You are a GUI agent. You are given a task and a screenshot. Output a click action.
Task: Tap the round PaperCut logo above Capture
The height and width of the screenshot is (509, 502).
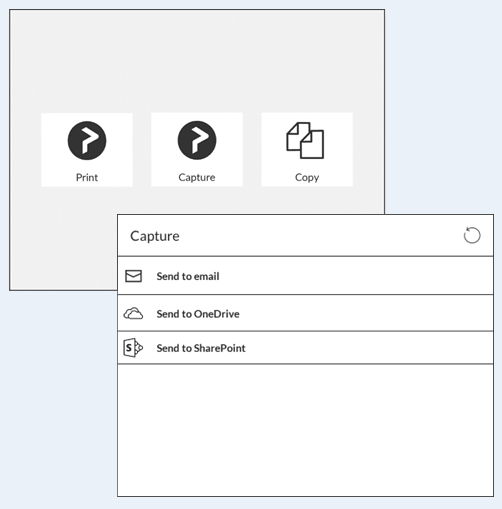(x=197, y=140)
